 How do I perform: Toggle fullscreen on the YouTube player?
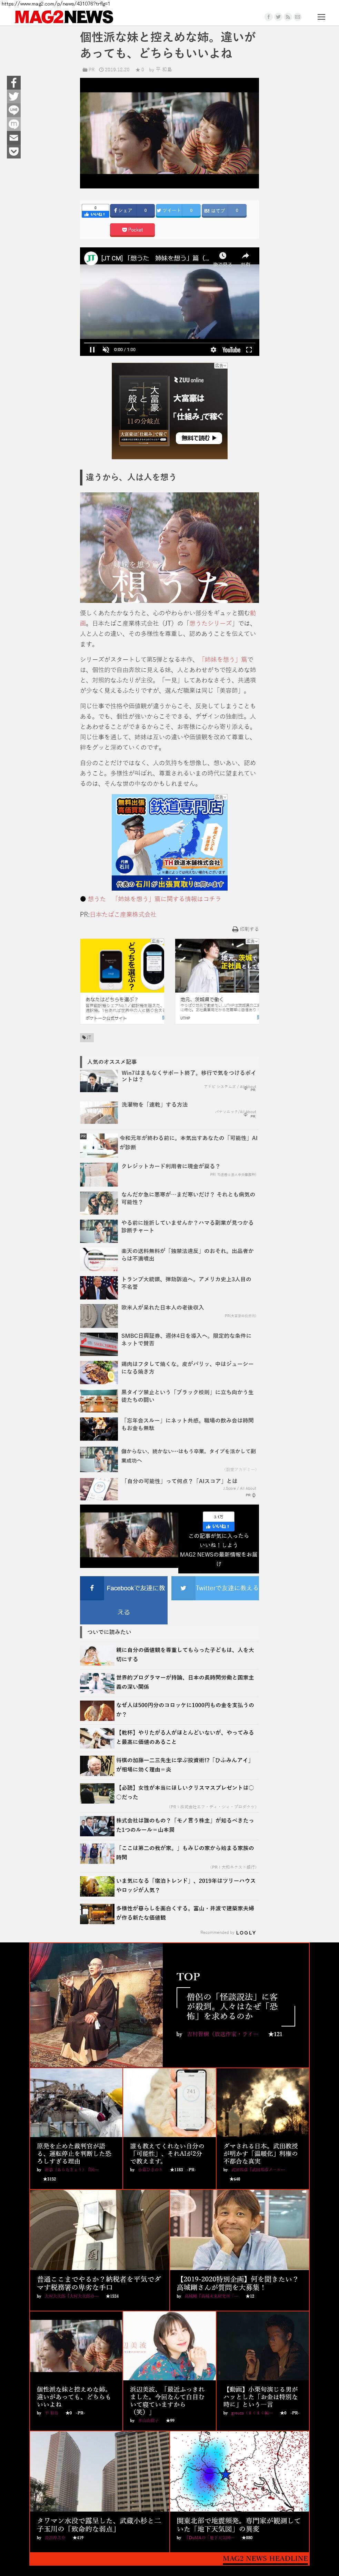pos(249,350)
